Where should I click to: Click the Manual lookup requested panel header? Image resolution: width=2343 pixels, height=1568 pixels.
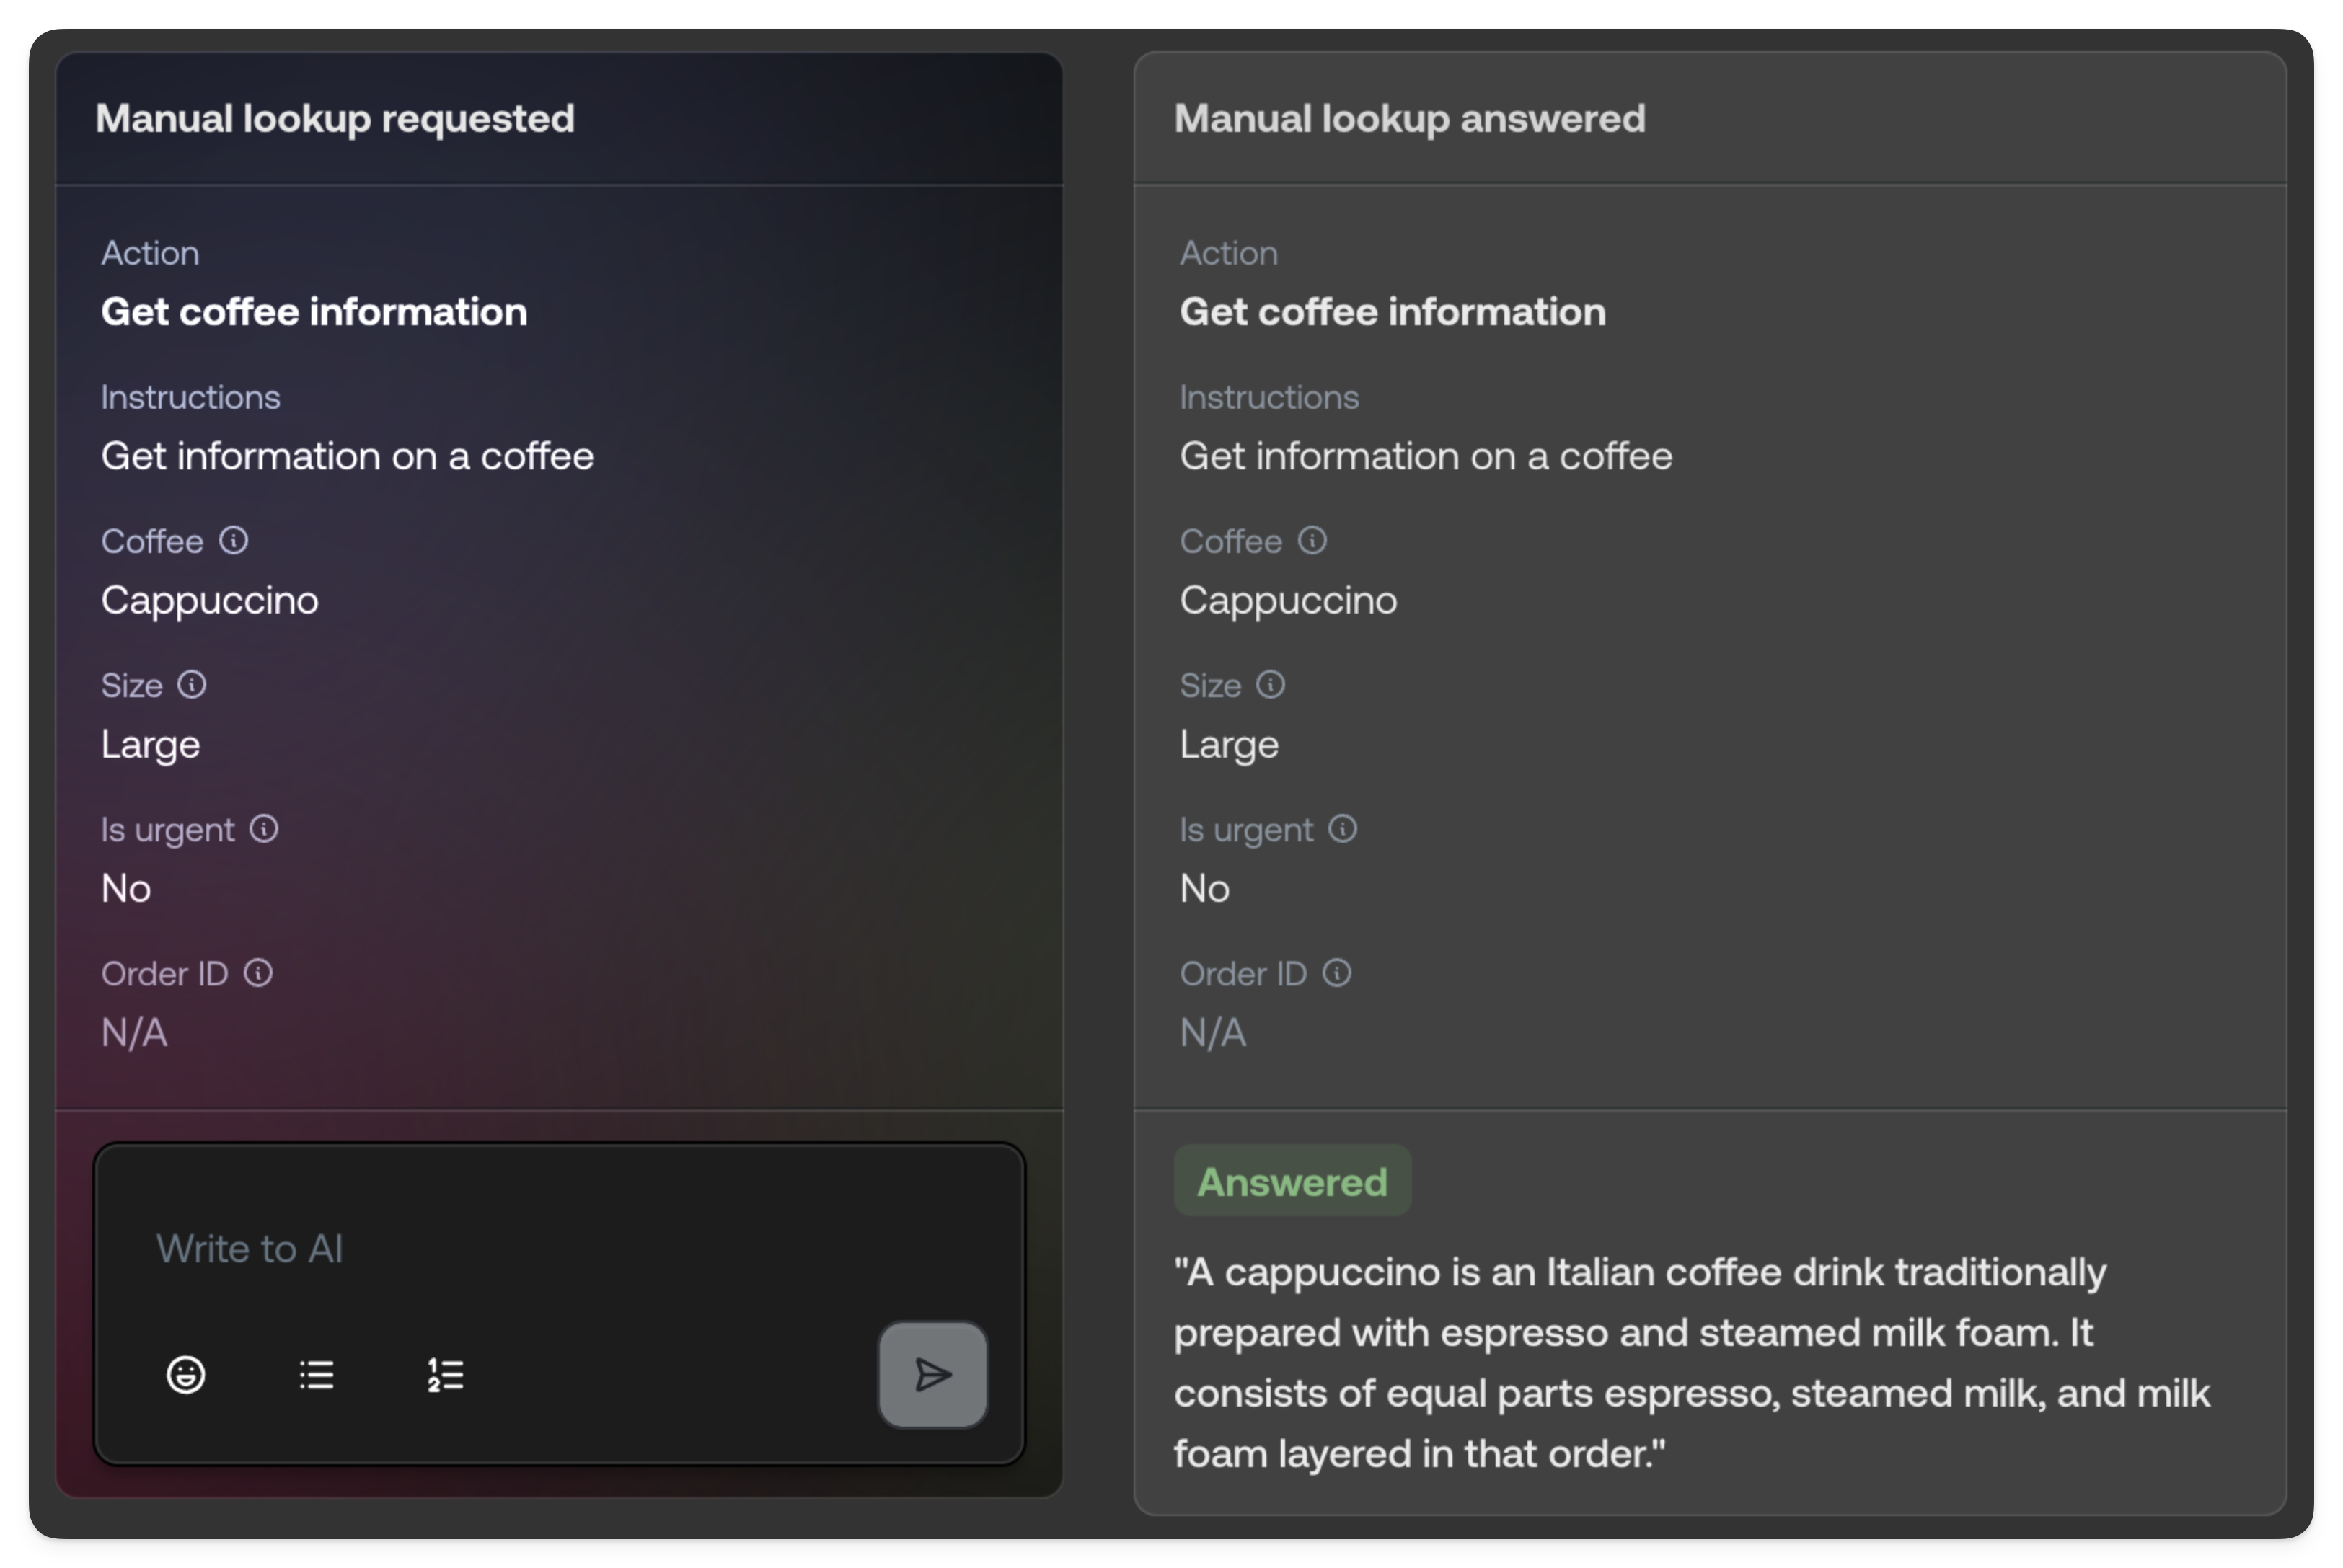335,118
